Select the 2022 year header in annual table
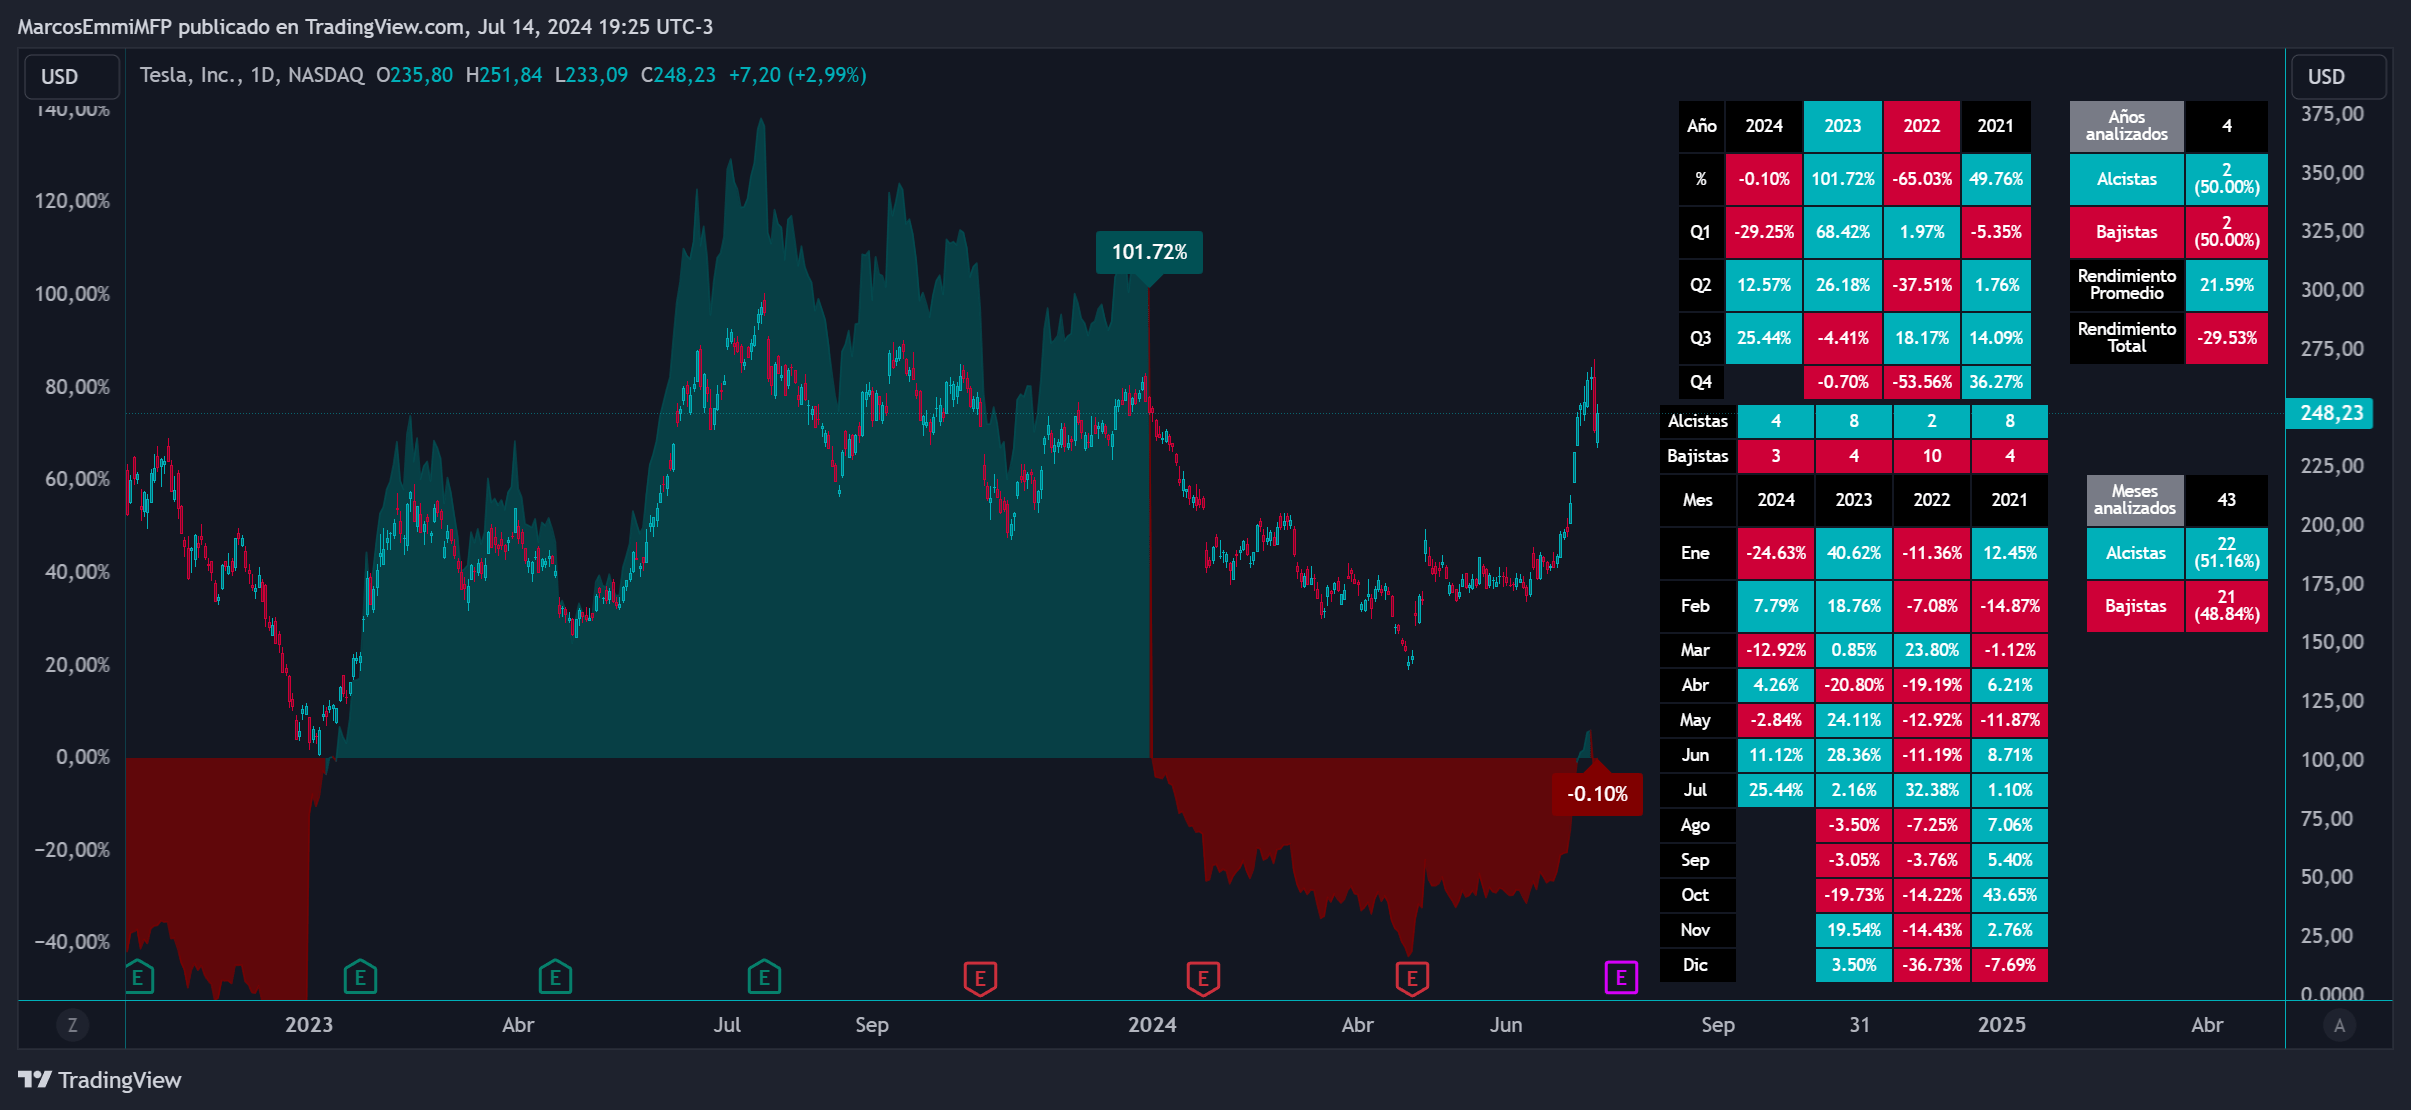 click(x=1921, y=126)
